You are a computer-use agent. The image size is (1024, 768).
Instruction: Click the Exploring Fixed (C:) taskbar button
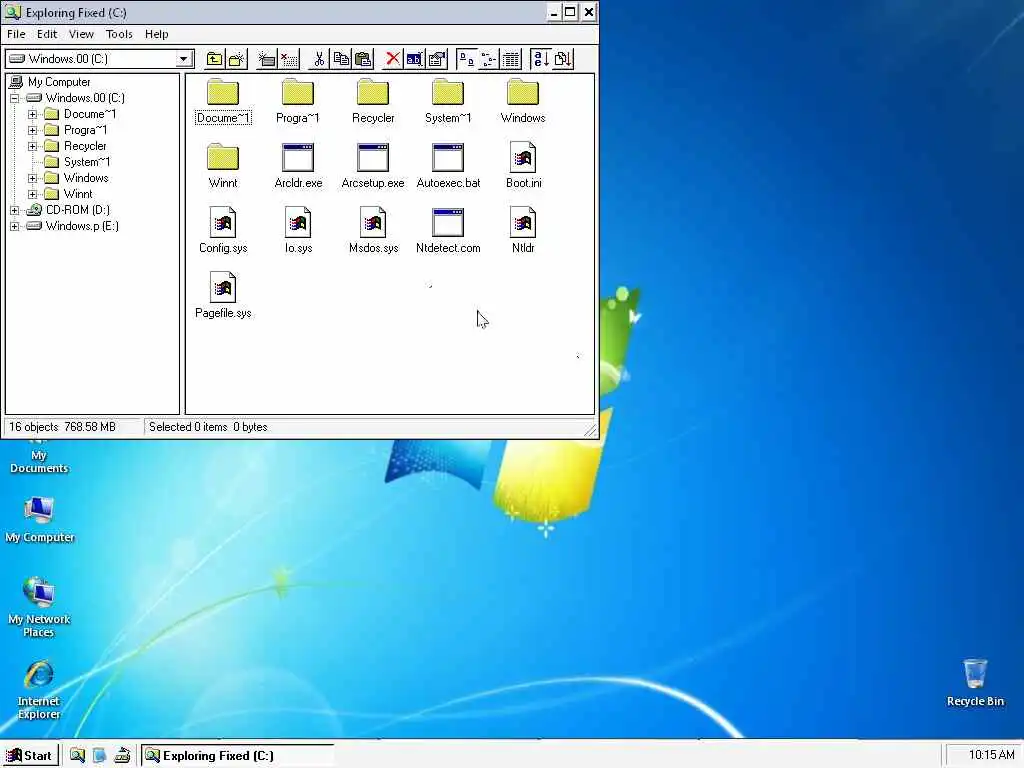tap(238, 756)
